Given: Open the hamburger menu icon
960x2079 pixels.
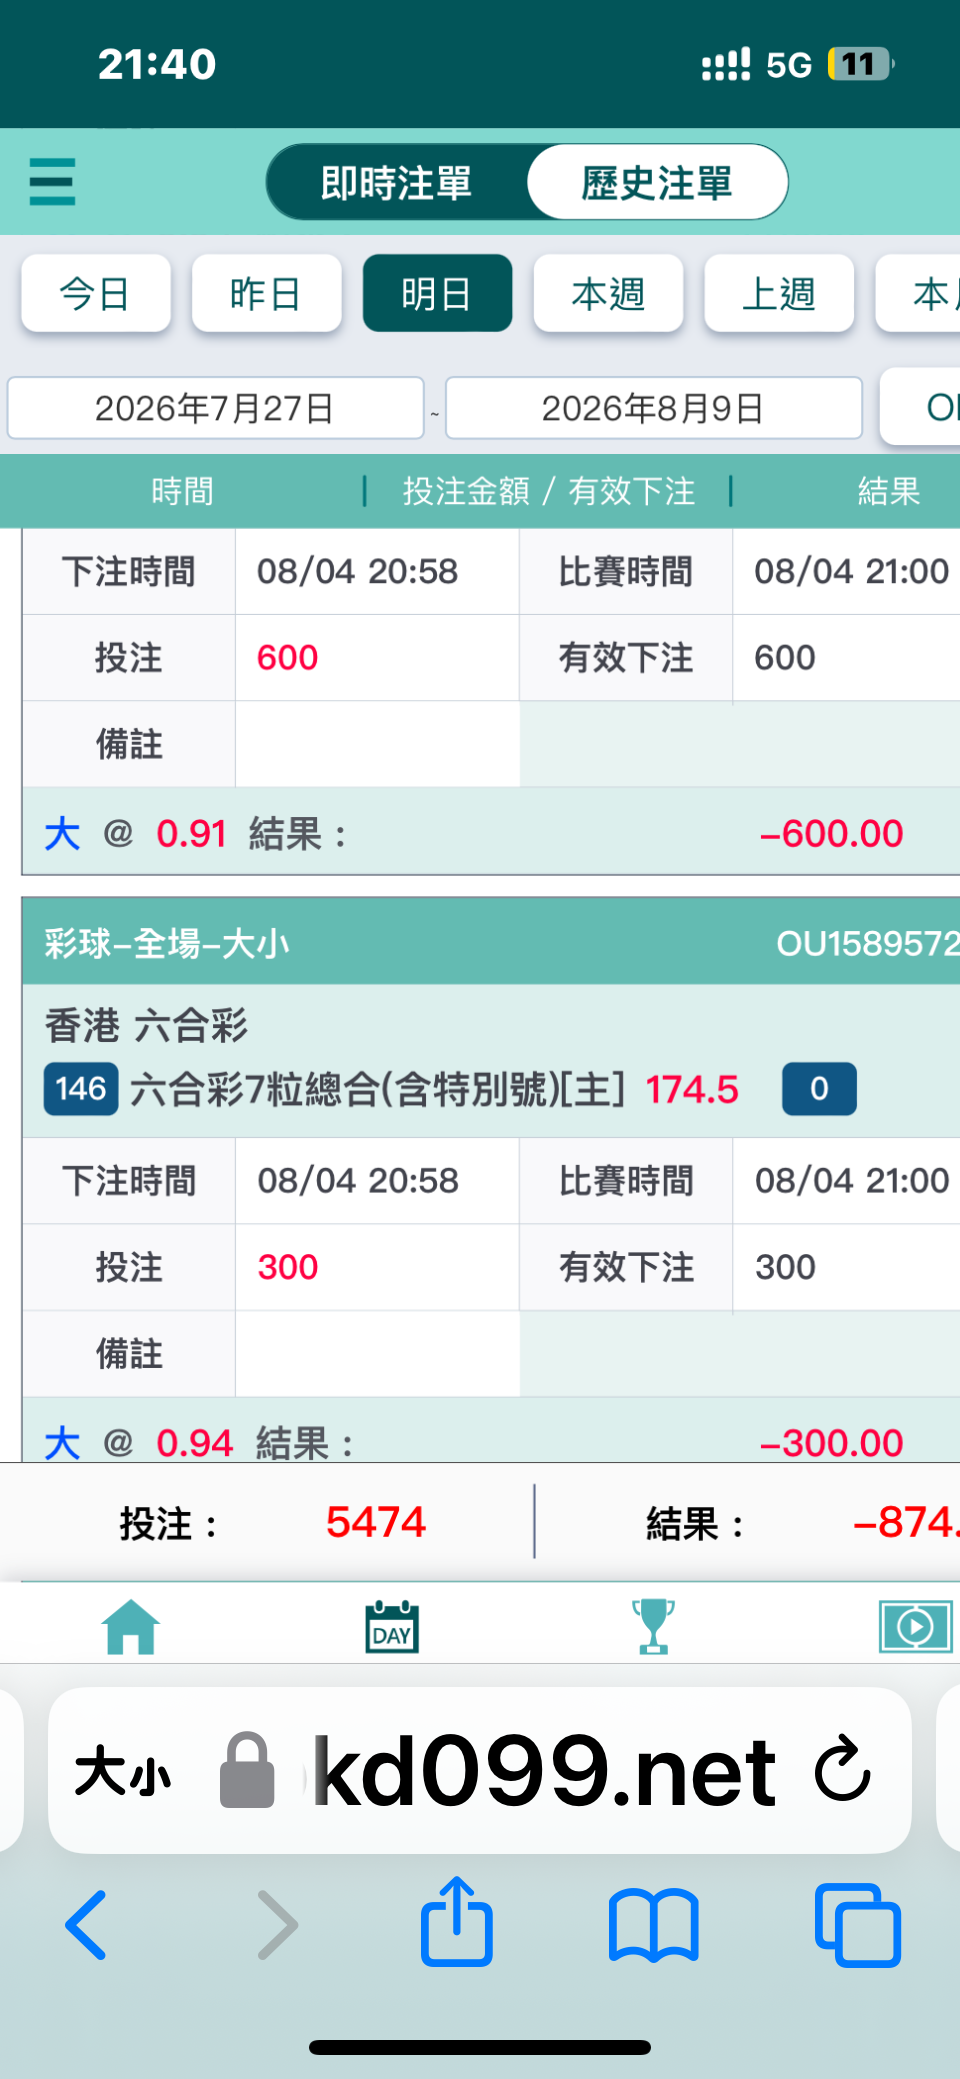Looking at the screenshot, I should [x=52, y=182].
